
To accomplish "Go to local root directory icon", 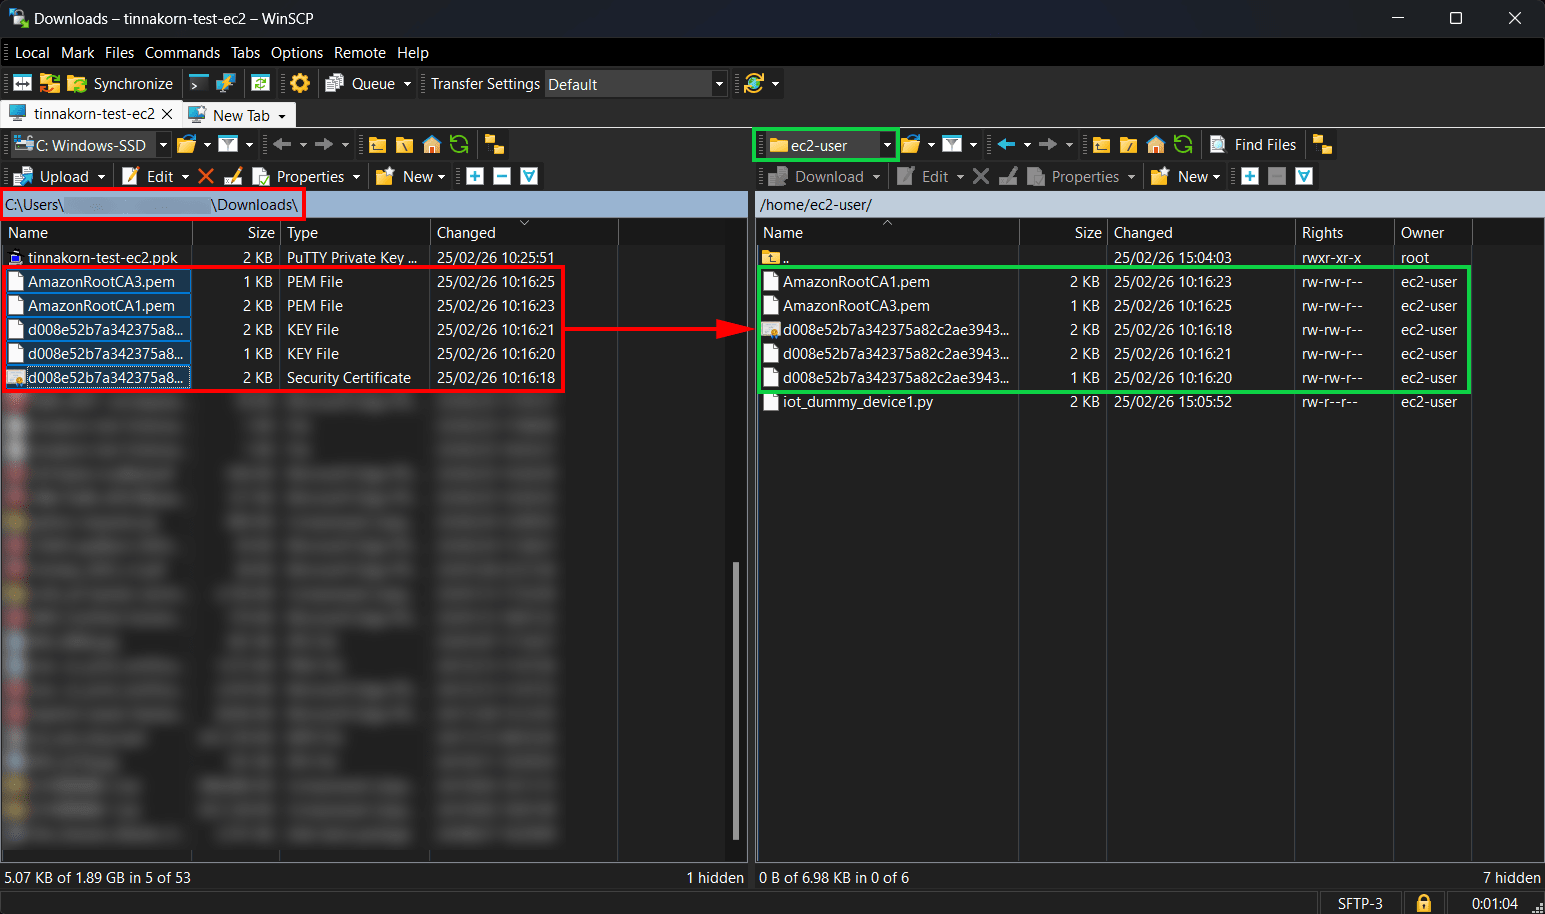I will click(404, 145).
